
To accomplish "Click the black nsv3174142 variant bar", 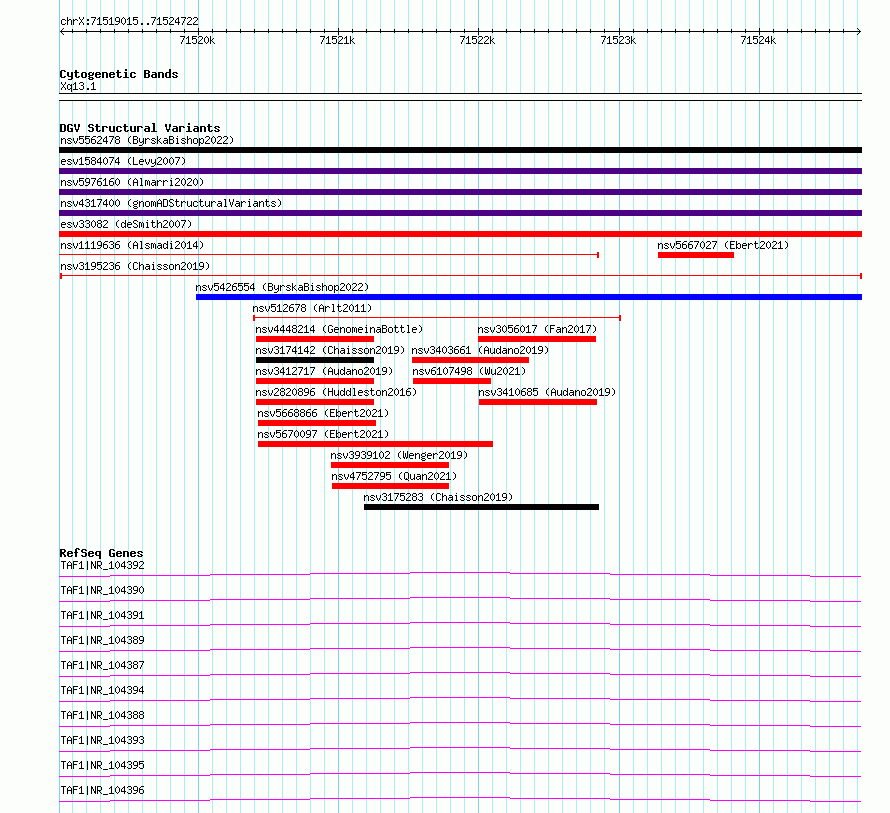I will [x=315, y=360].
